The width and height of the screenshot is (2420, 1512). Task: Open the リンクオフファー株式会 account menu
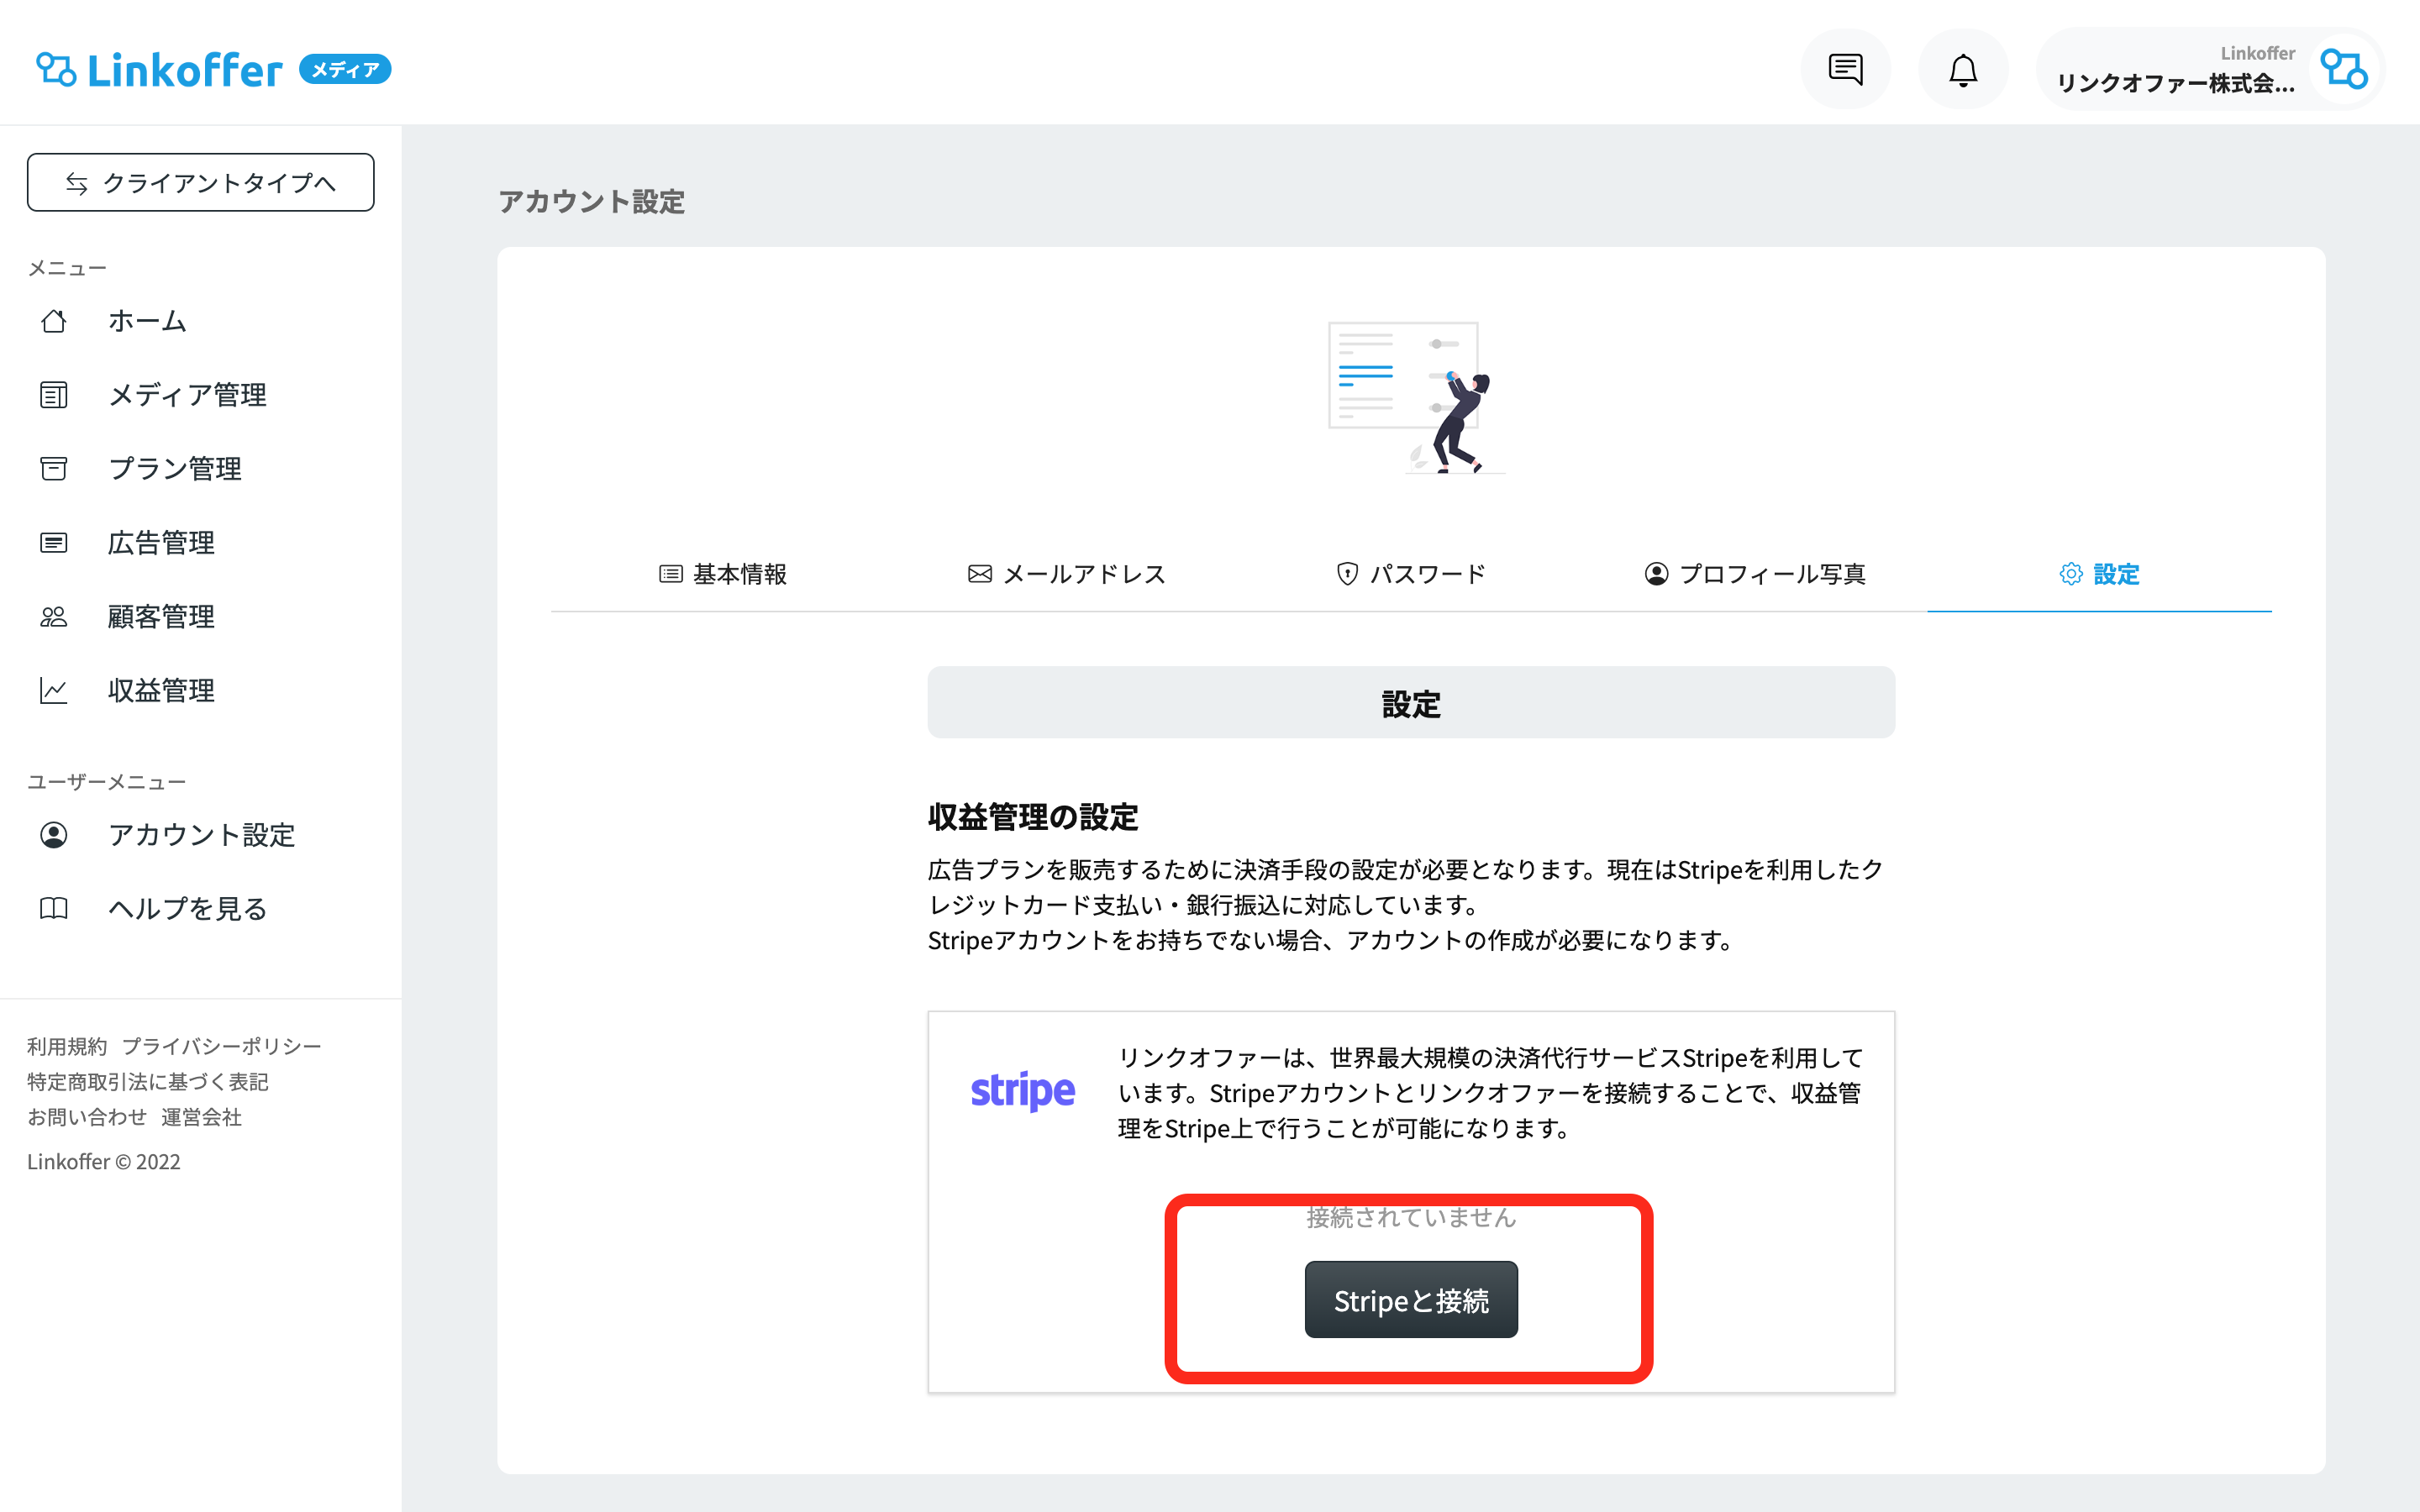tap(2210, 69)
